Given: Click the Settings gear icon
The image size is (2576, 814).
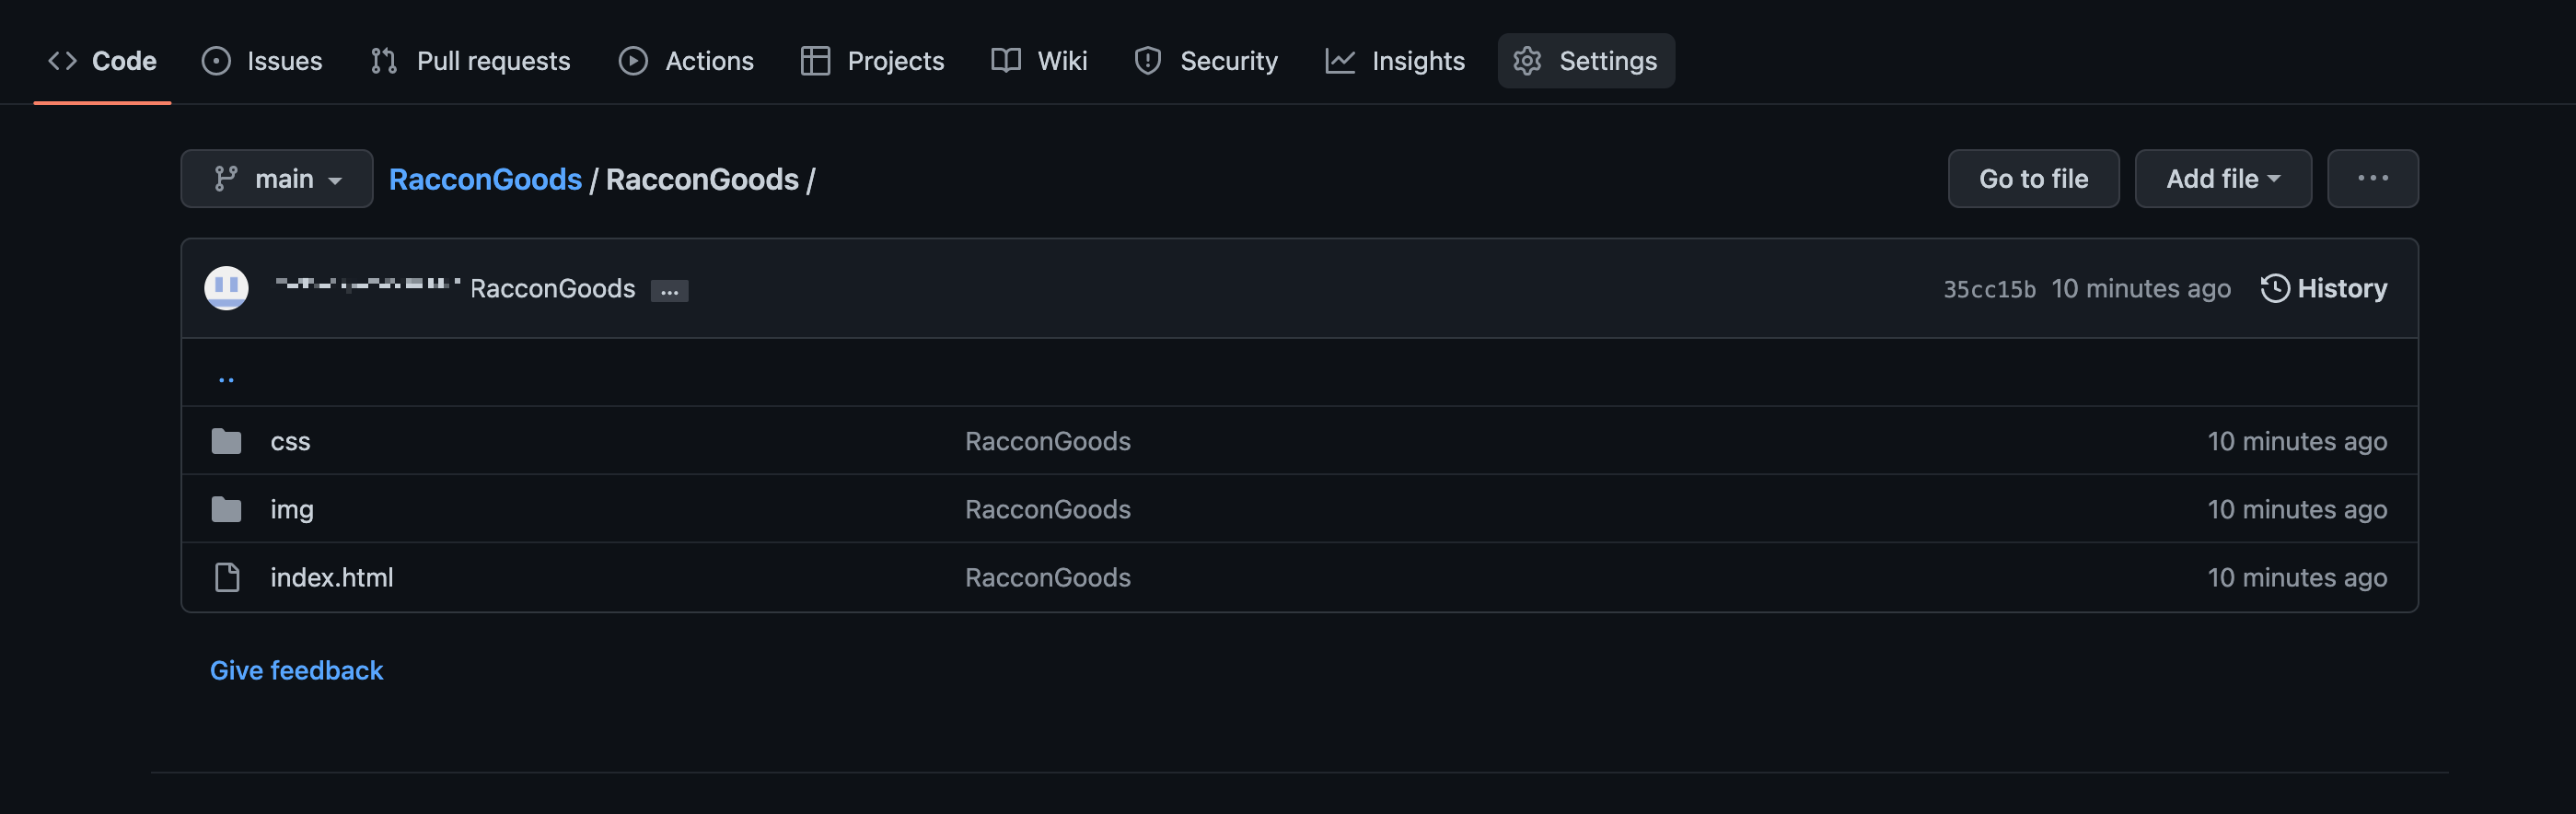Looking at the screenshot, I should click(1527, 61).
